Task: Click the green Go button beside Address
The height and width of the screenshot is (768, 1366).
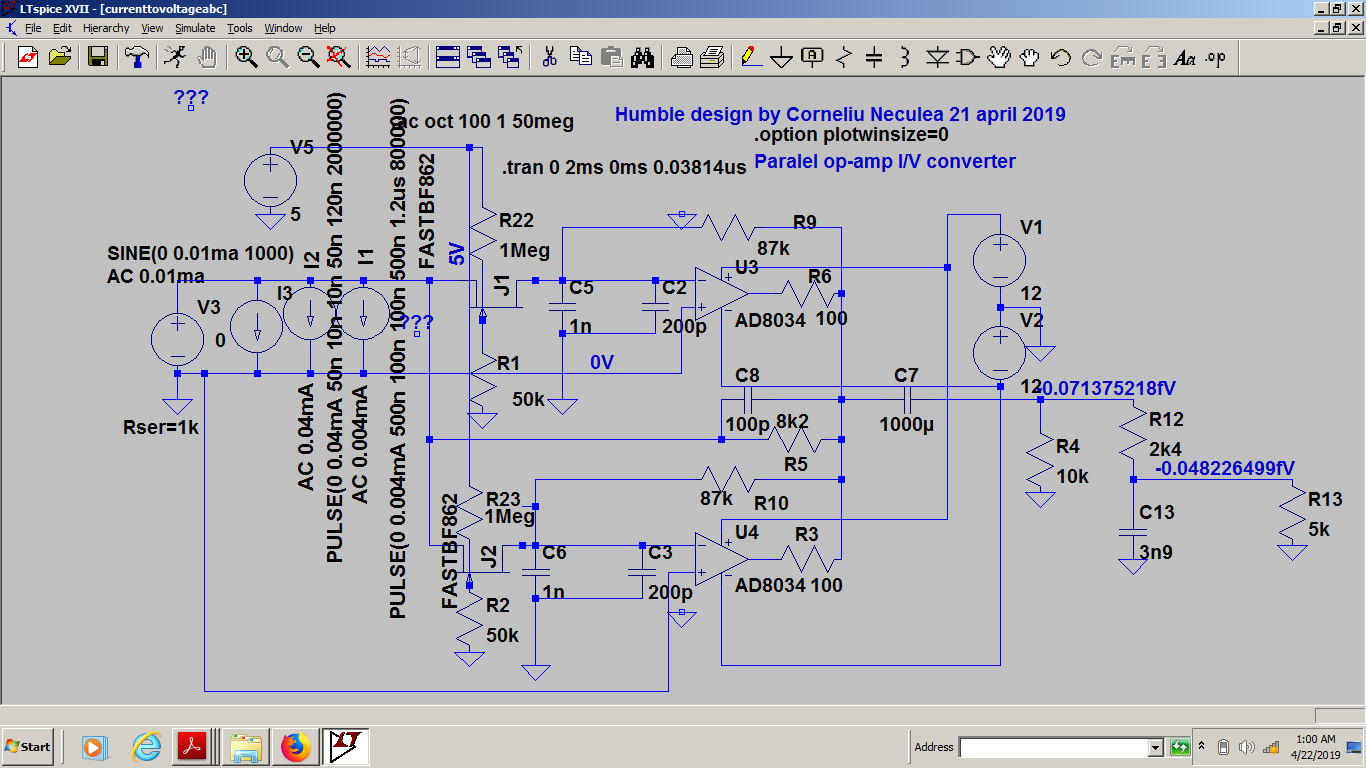Action: (x=1179, y=747)
